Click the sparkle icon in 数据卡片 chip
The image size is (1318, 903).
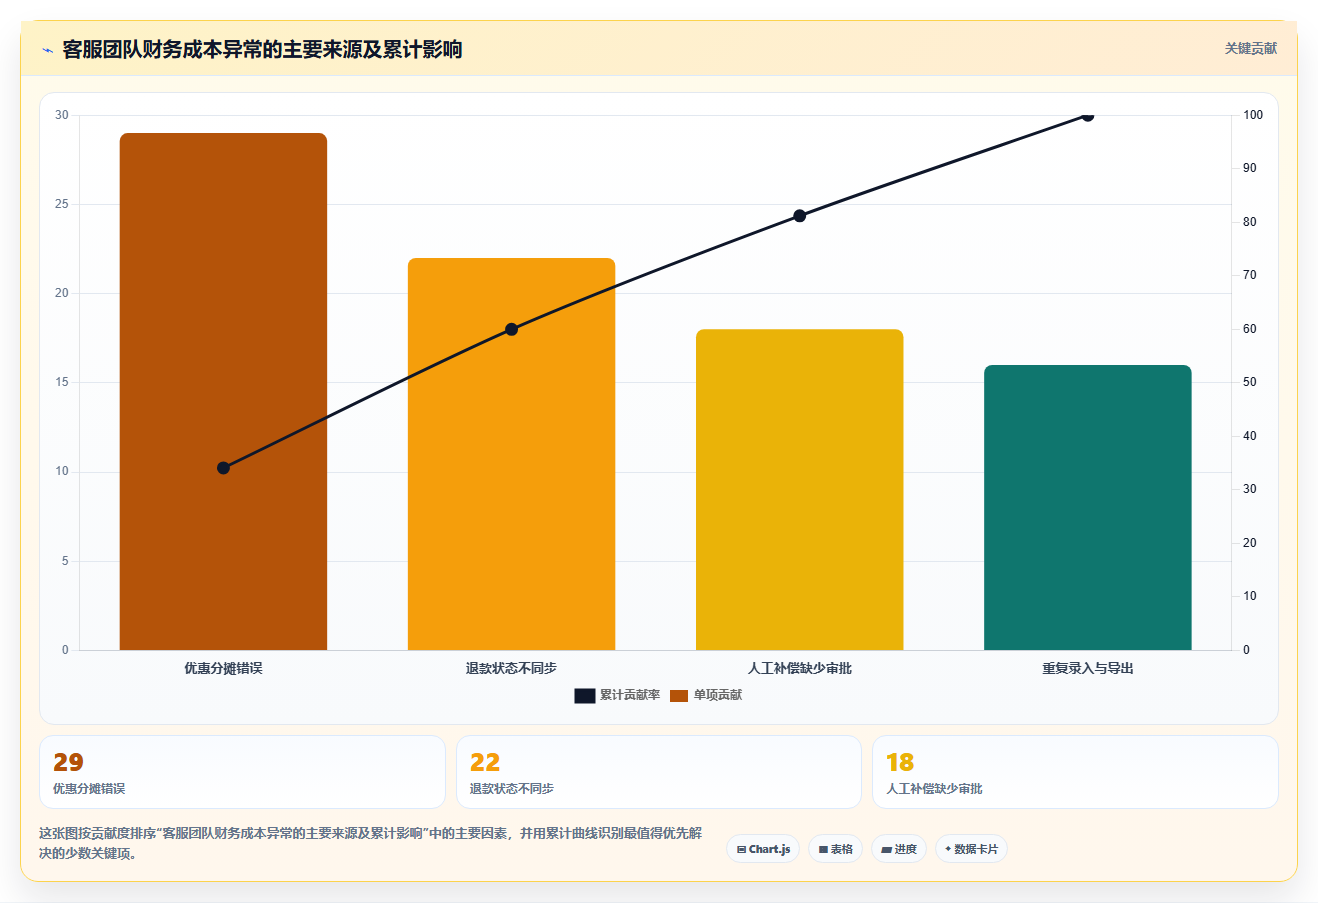pyautogui.click(x=948, y=849)
